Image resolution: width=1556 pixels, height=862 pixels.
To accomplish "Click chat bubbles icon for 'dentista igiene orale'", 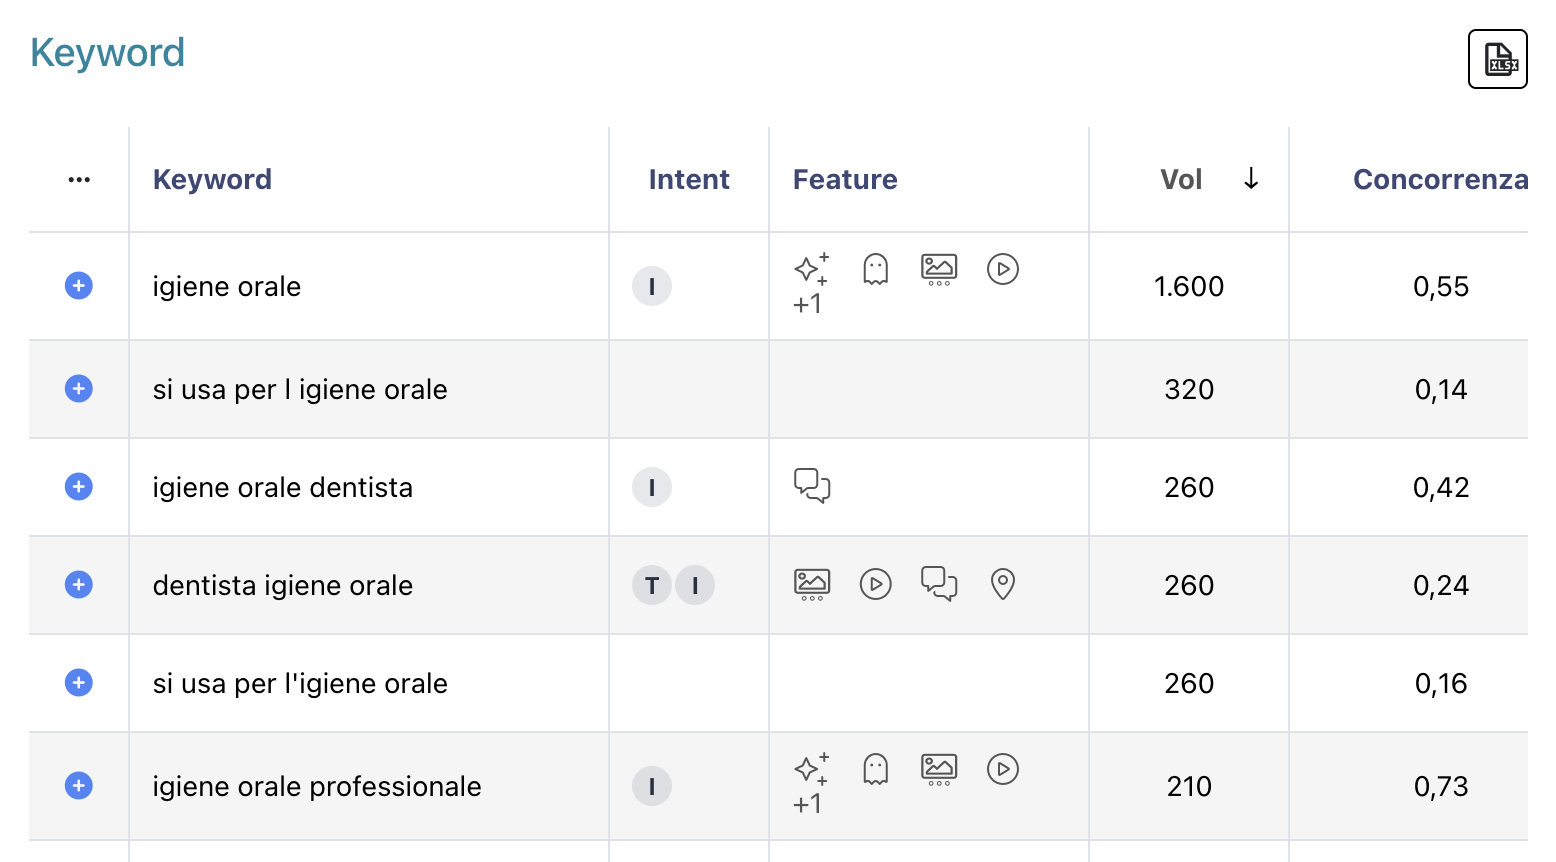I will (x=939, y=584).
